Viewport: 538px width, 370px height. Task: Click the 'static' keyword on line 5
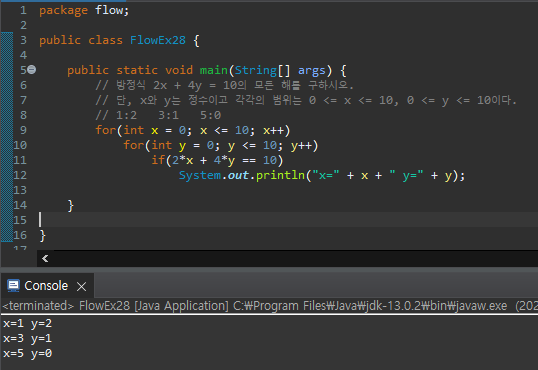[137, 70]
